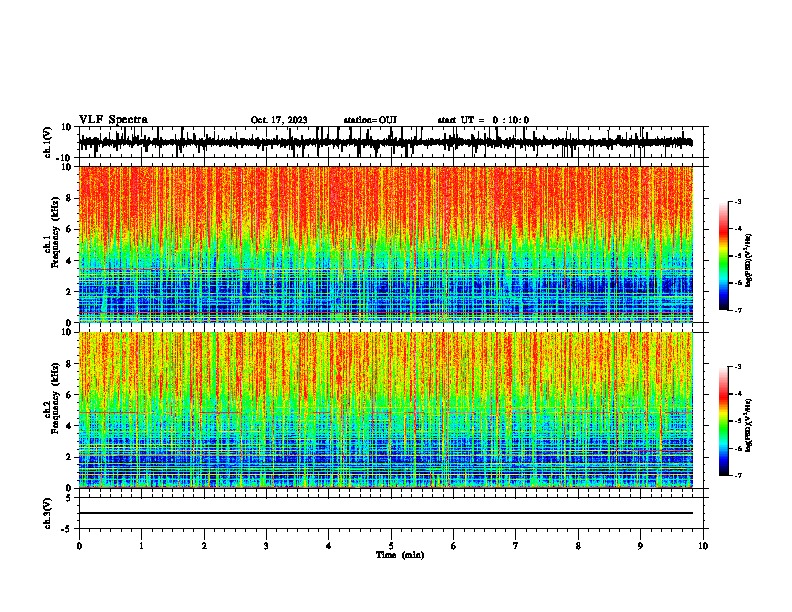Click inside the ch.1 spectrogram panel
This screenshot has height=612, width=792.
386,244
